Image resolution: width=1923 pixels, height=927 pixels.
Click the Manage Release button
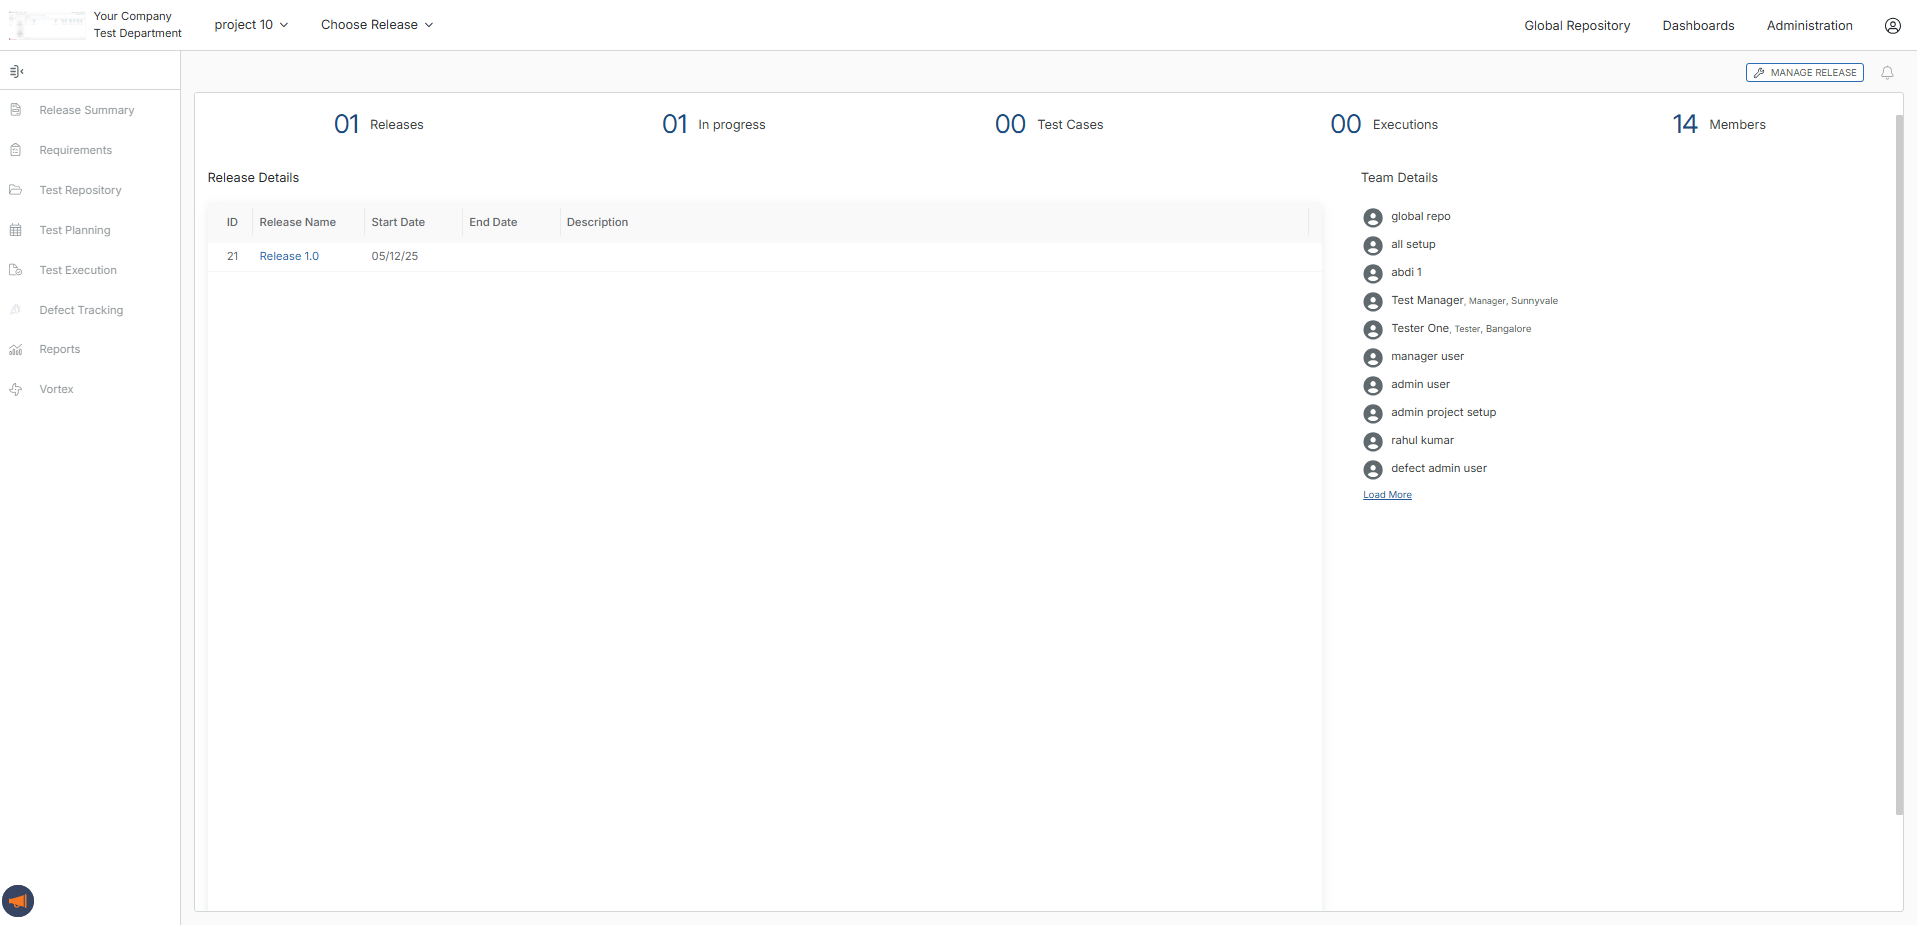pyautogui.click(x=1804, y=72)
